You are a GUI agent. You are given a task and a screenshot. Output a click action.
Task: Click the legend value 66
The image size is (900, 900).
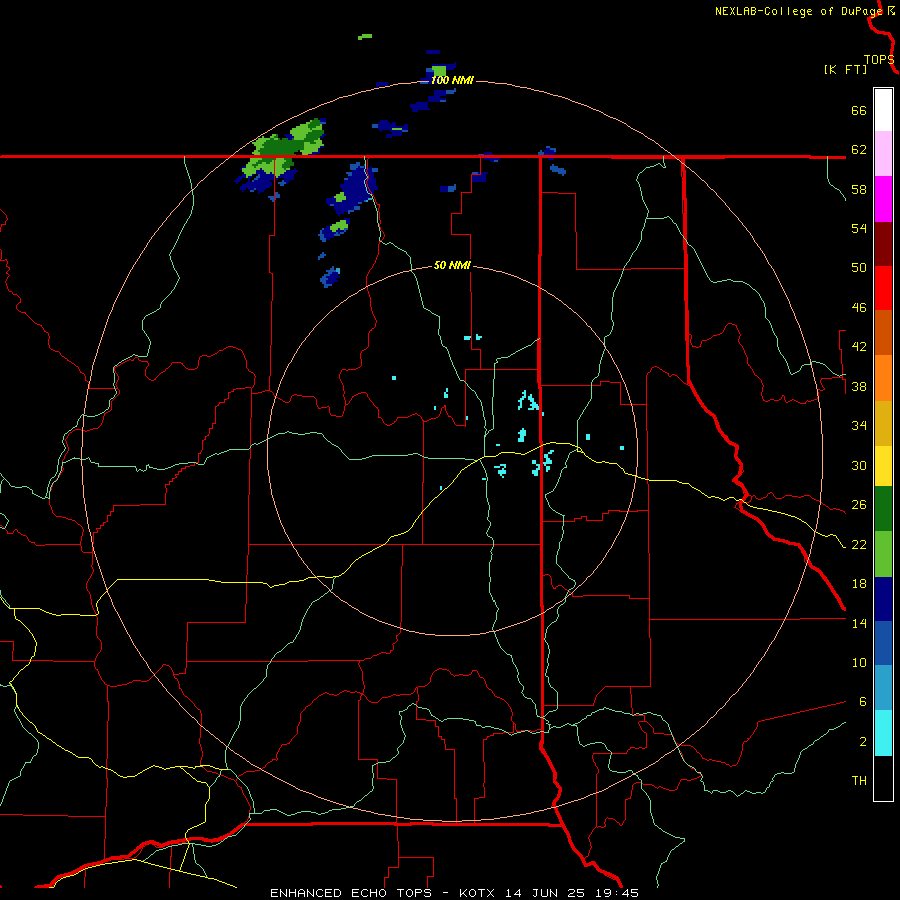coord(859,110)
